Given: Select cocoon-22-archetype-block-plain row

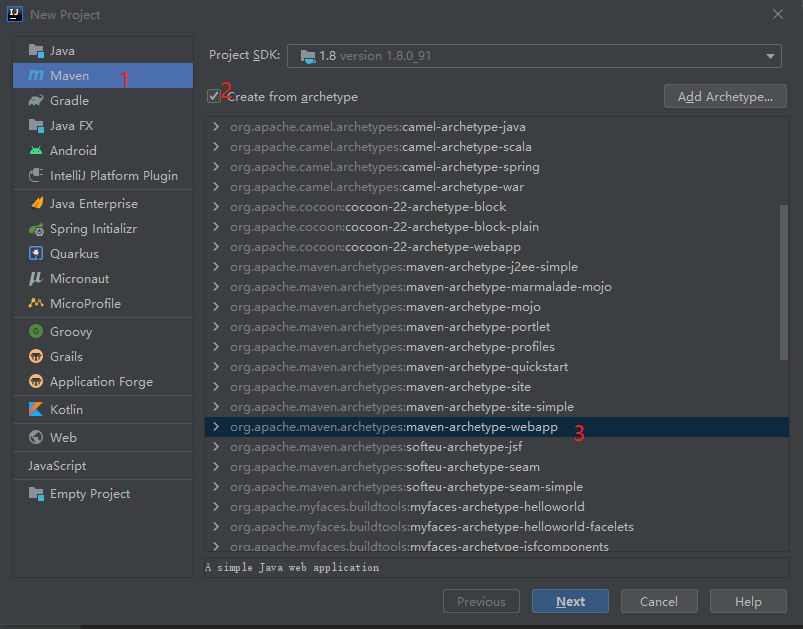Looking at the screenshot, I should (496, 226).
